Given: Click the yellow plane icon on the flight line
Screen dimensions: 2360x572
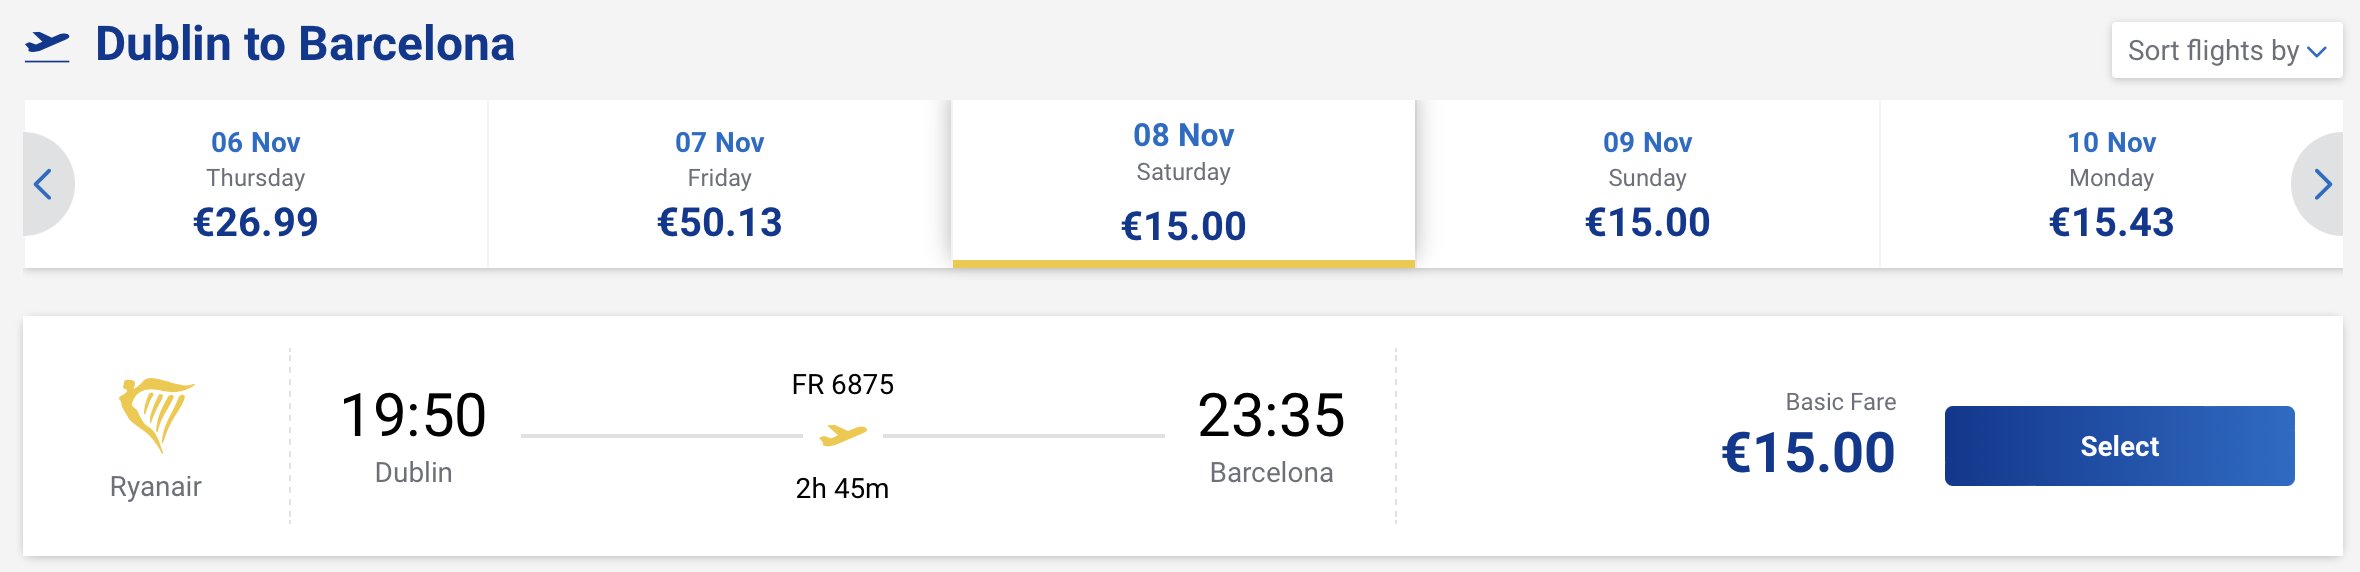Looking at the screenshot, I should tap(842, 435).
